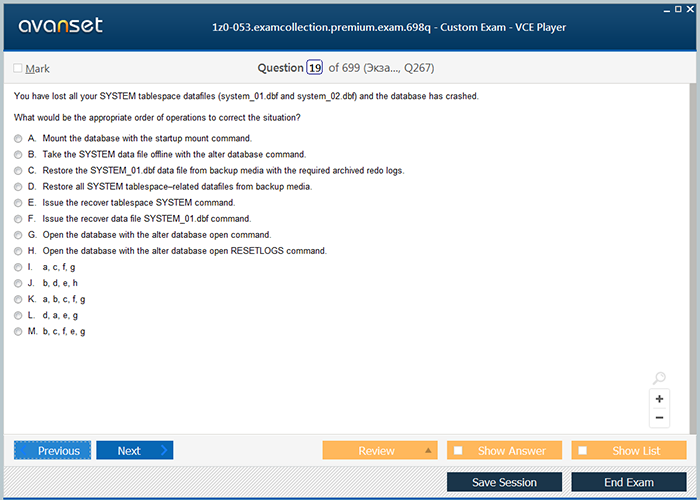700x500 pixels.
Task: Pick option E recover tablespace SYSTEM
Action: click(18, 203)
